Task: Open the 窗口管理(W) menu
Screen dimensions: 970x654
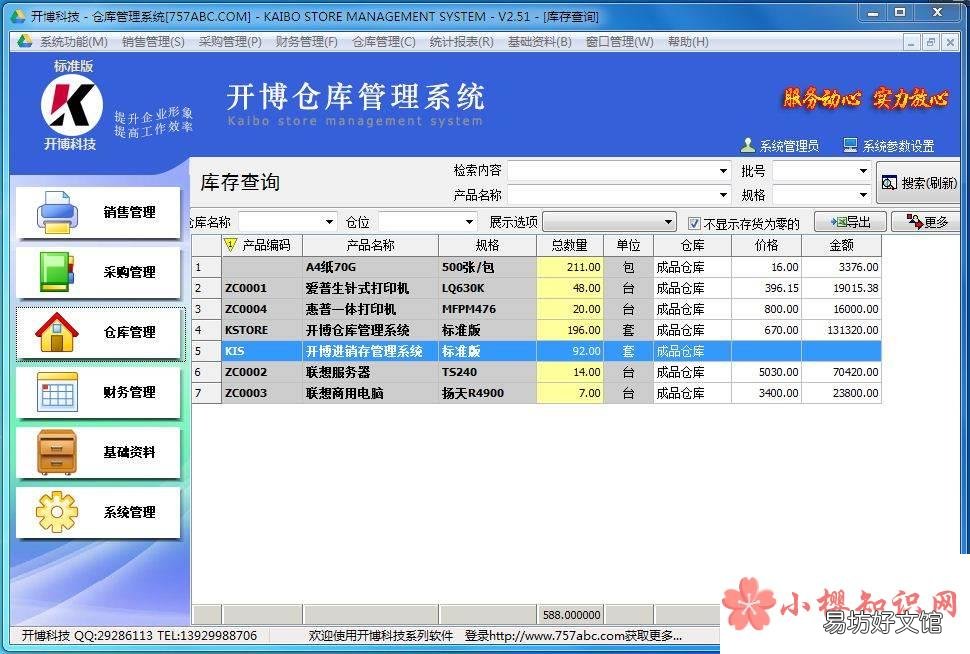Action: [619, 41]
